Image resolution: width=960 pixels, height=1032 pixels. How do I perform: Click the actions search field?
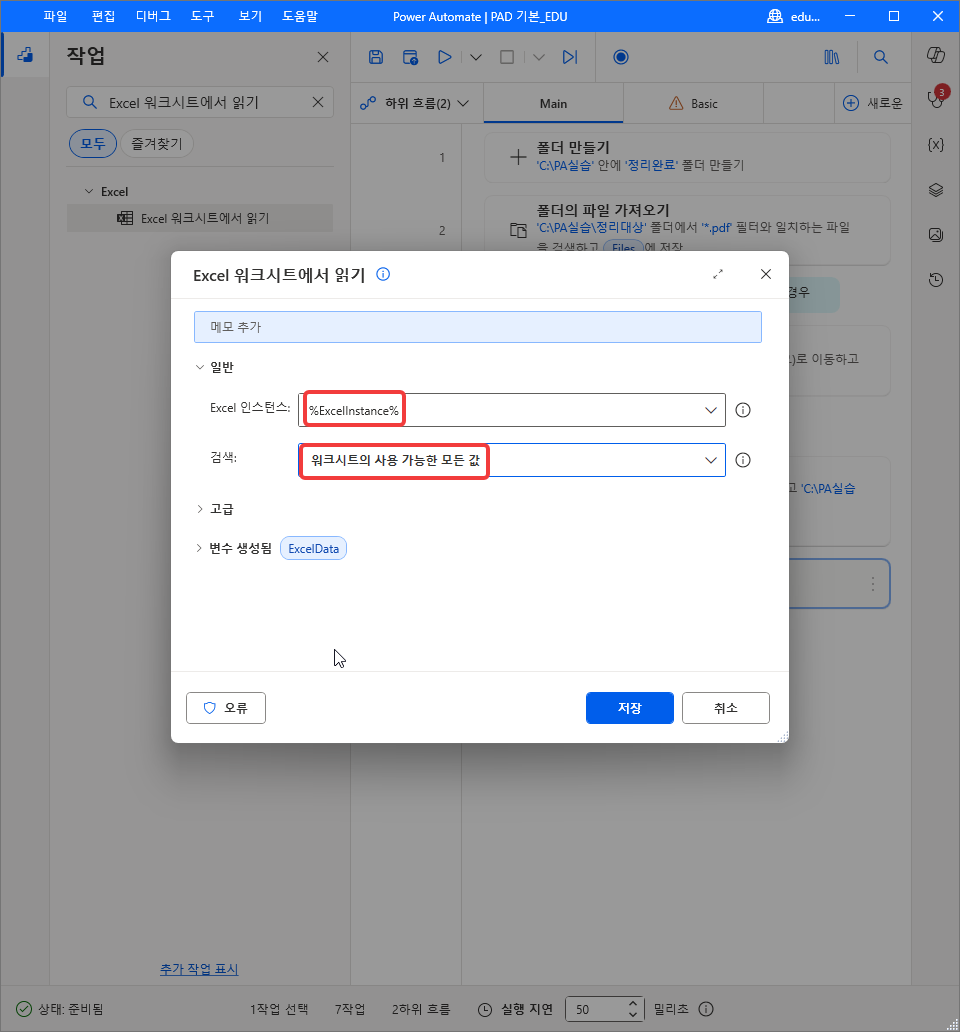[x=200, y=102]
